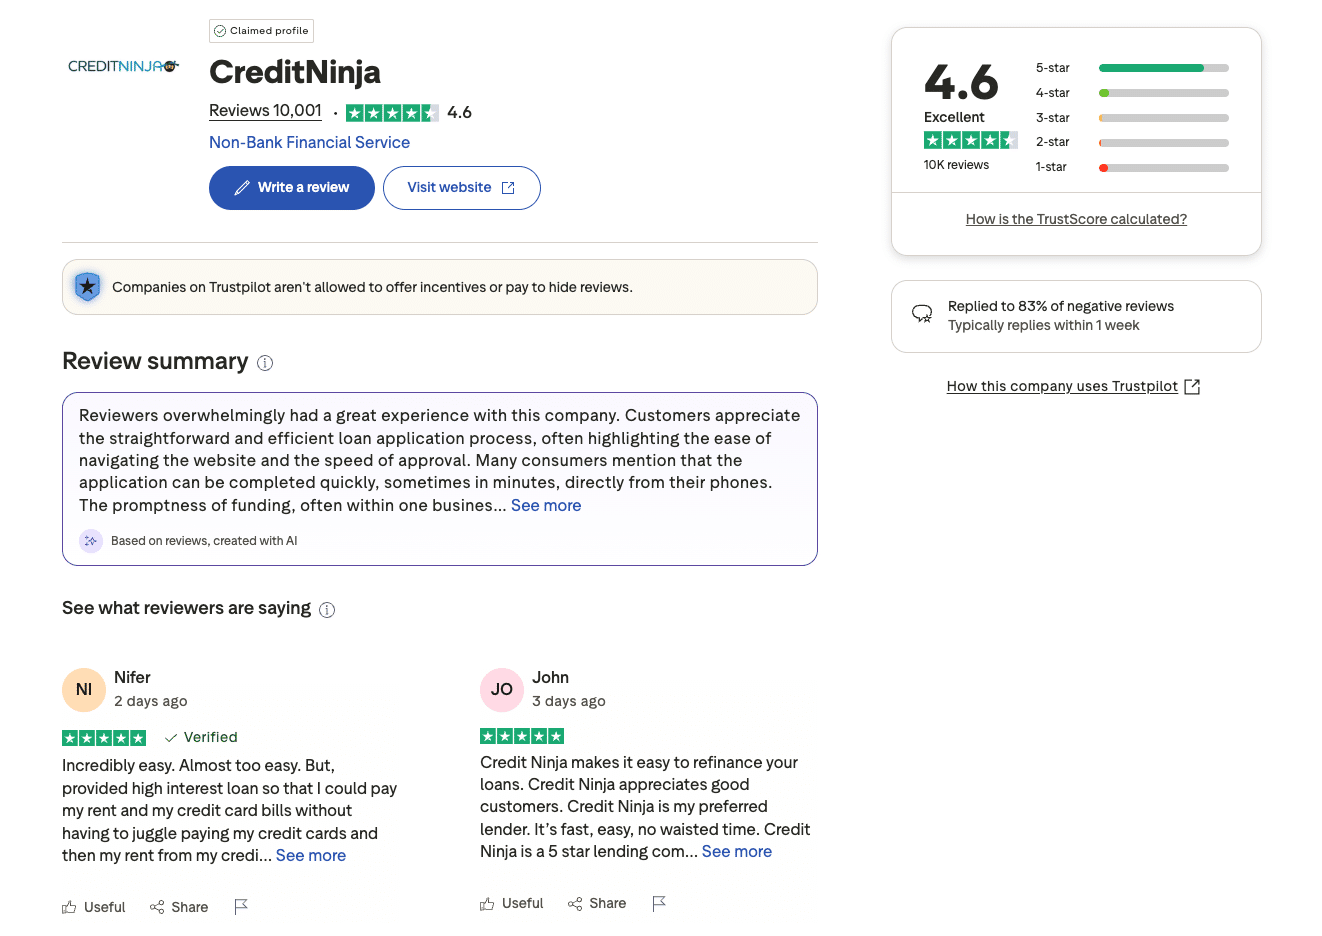Click Nifer's profile avatar
This screenshot has width=1322, height=936.
tap(83, 689)
